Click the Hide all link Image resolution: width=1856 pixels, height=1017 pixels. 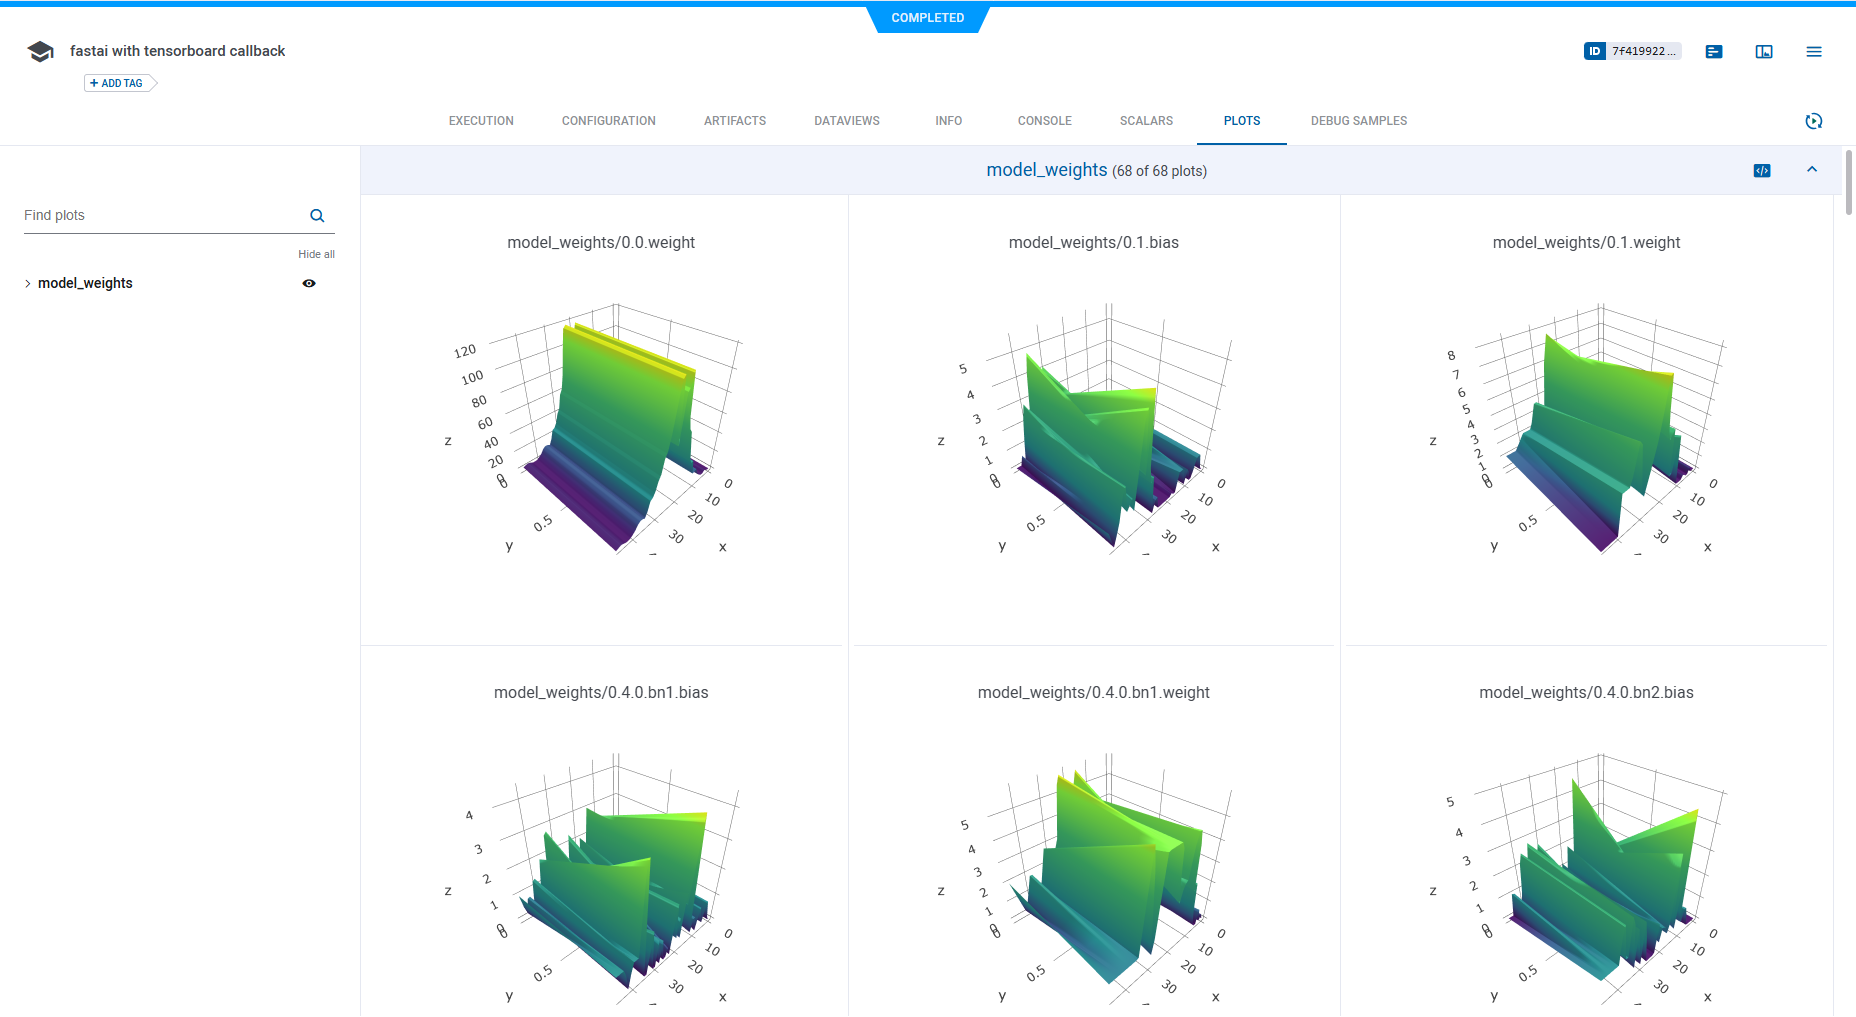pyautogui.click(x=316, y=254)
